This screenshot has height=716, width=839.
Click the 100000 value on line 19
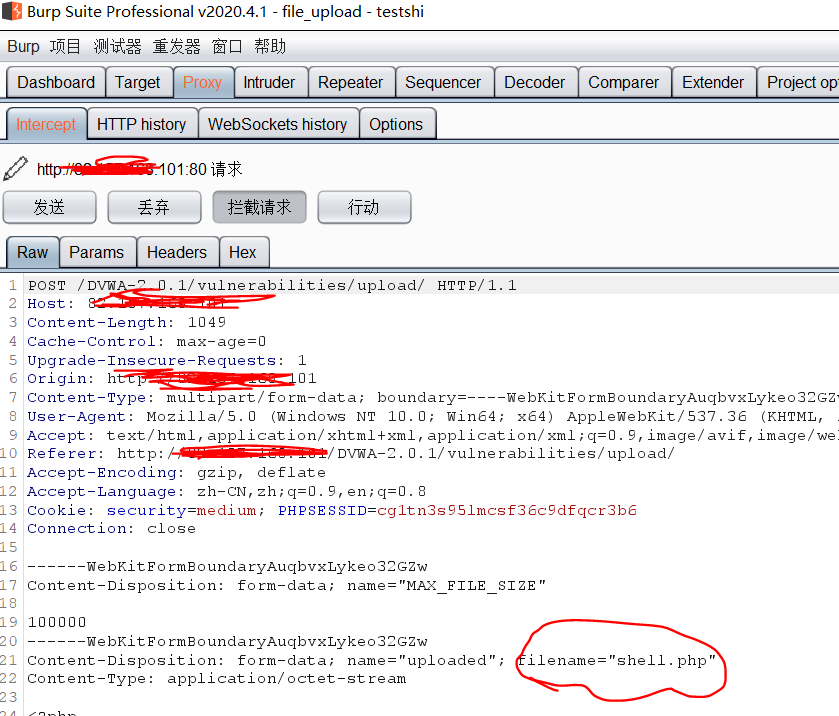pyautogui.click(x=57, y=622)
